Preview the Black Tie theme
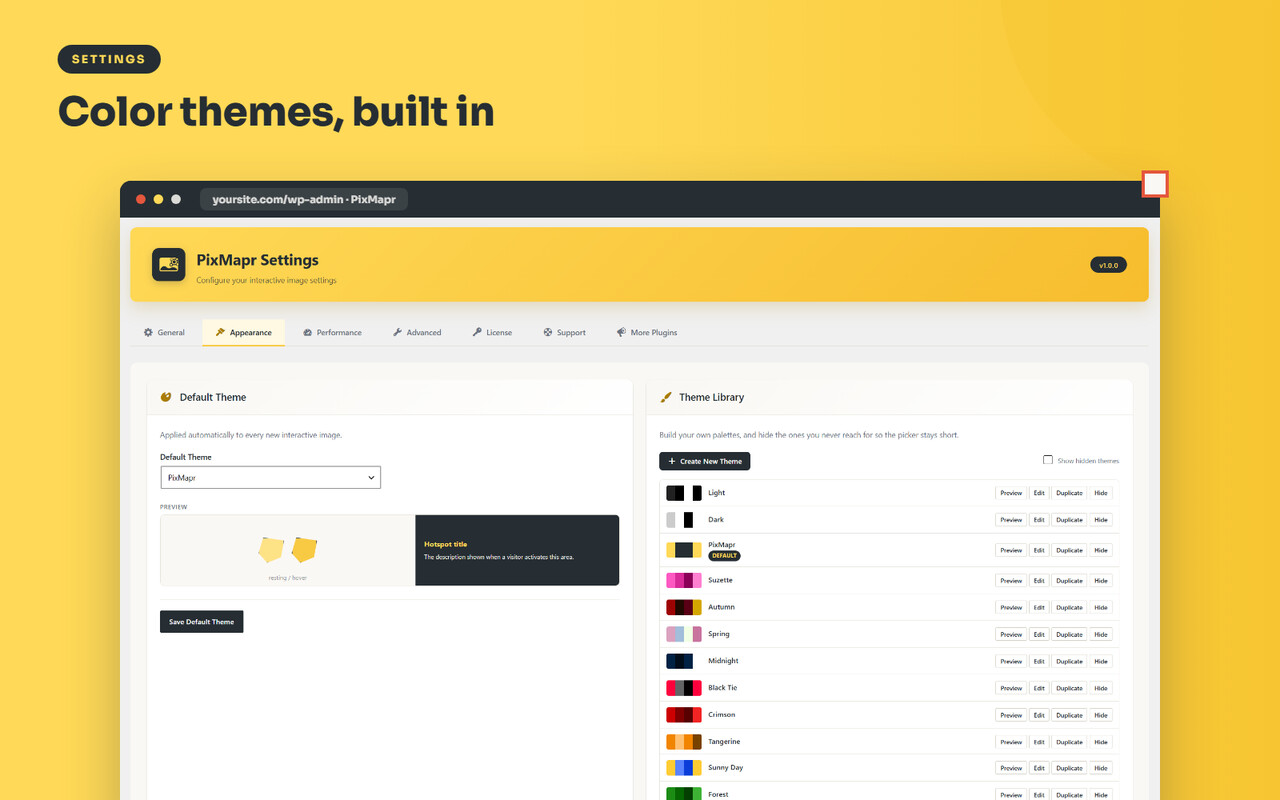1280x800 pixels. [1011, 689]
